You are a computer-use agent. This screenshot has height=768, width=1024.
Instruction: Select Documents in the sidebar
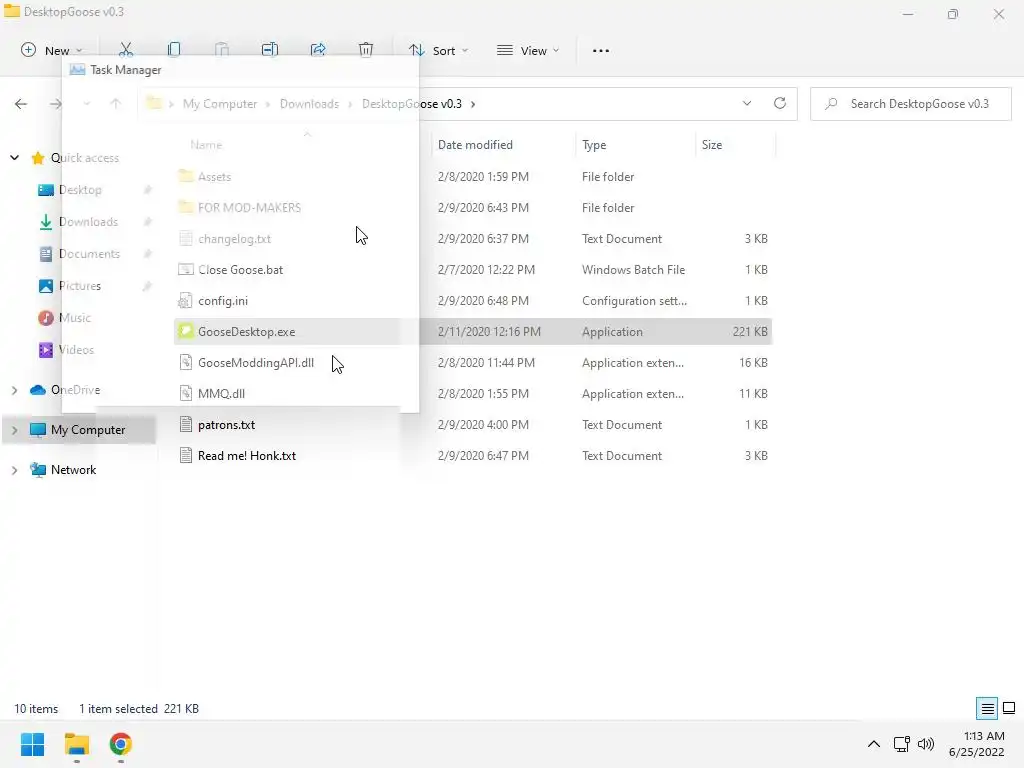(89, 253)
